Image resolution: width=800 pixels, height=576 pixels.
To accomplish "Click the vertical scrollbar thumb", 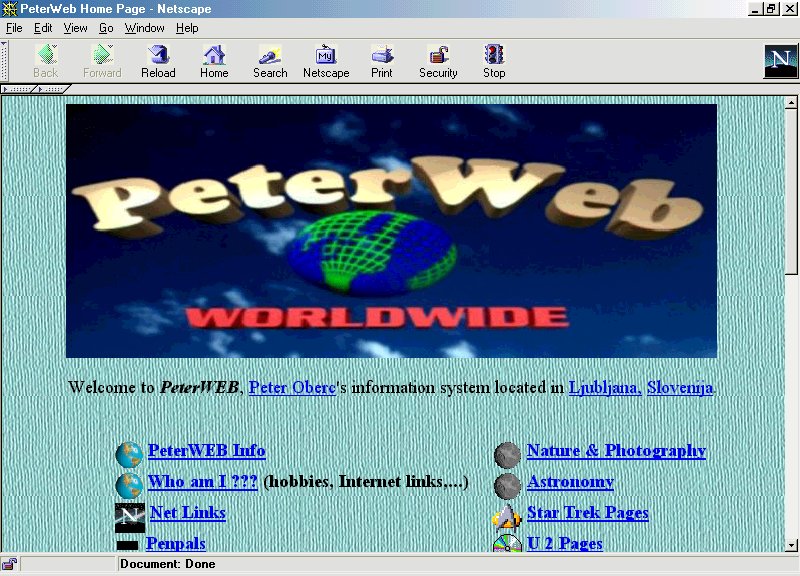I will (x=791, y=192).
